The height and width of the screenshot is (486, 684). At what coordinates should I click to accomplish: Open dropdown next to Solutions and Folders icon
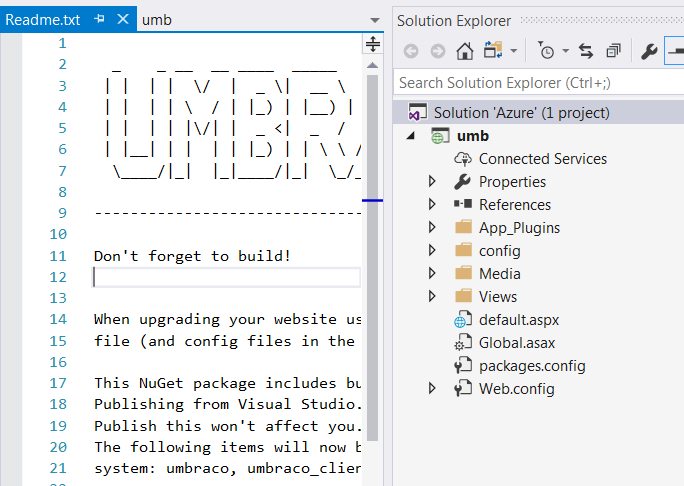[514, 51]
